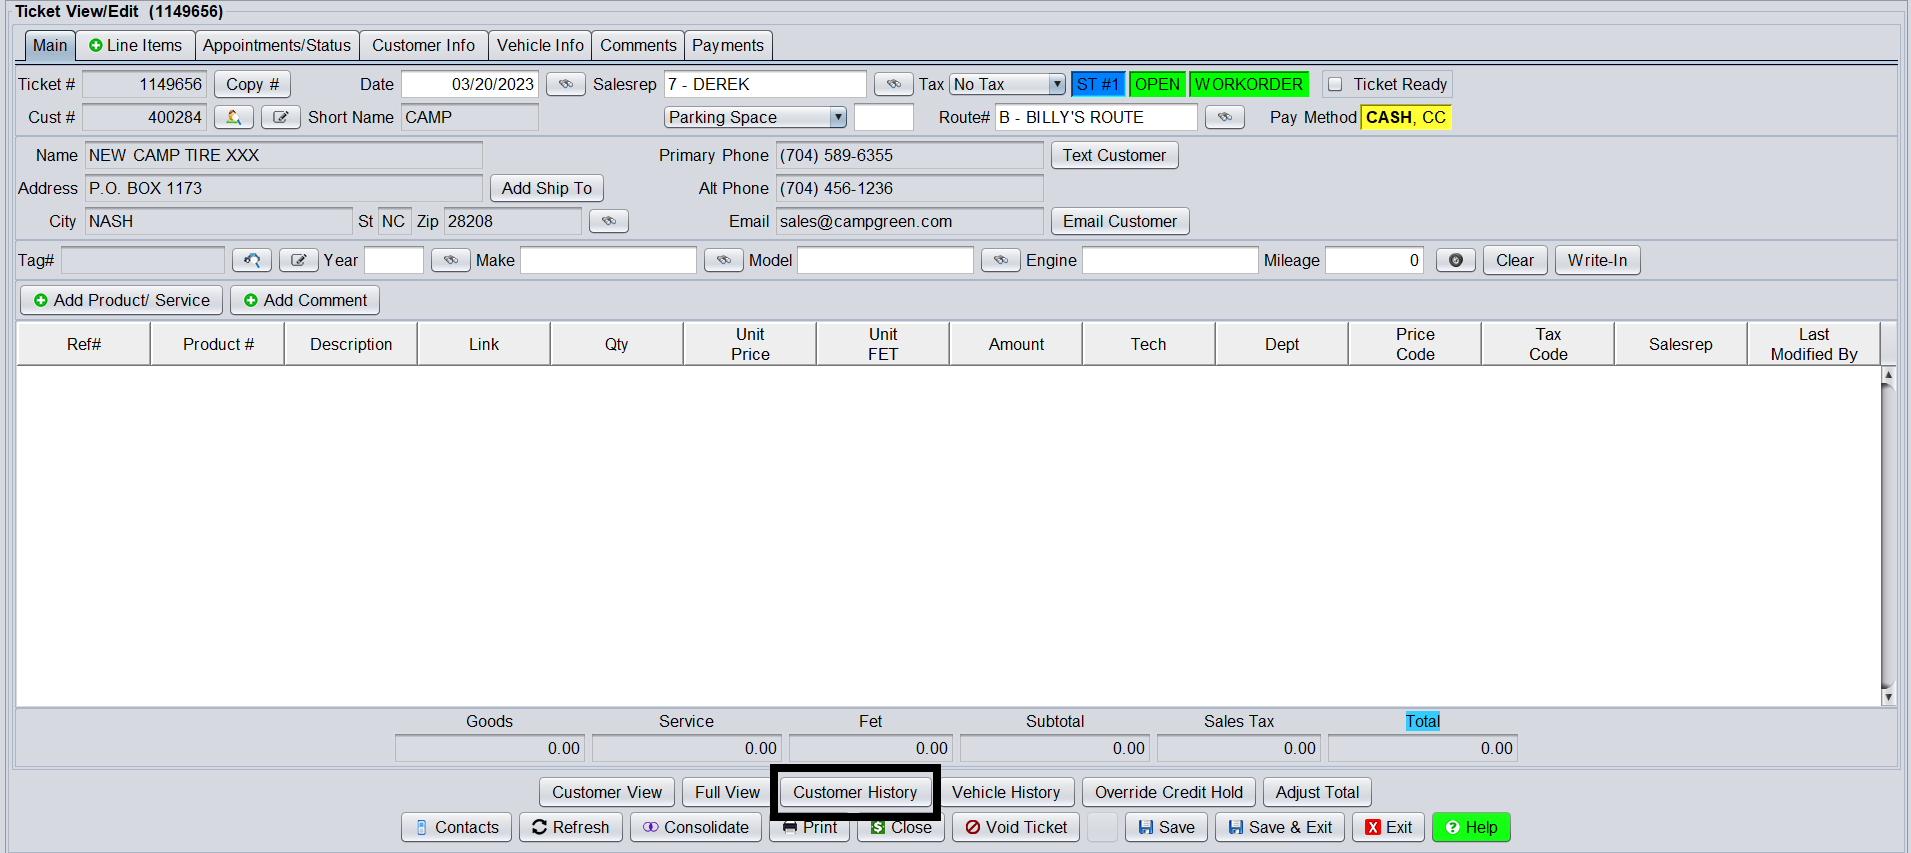Click the edit customer icon beside Short Name

point(281,118)
